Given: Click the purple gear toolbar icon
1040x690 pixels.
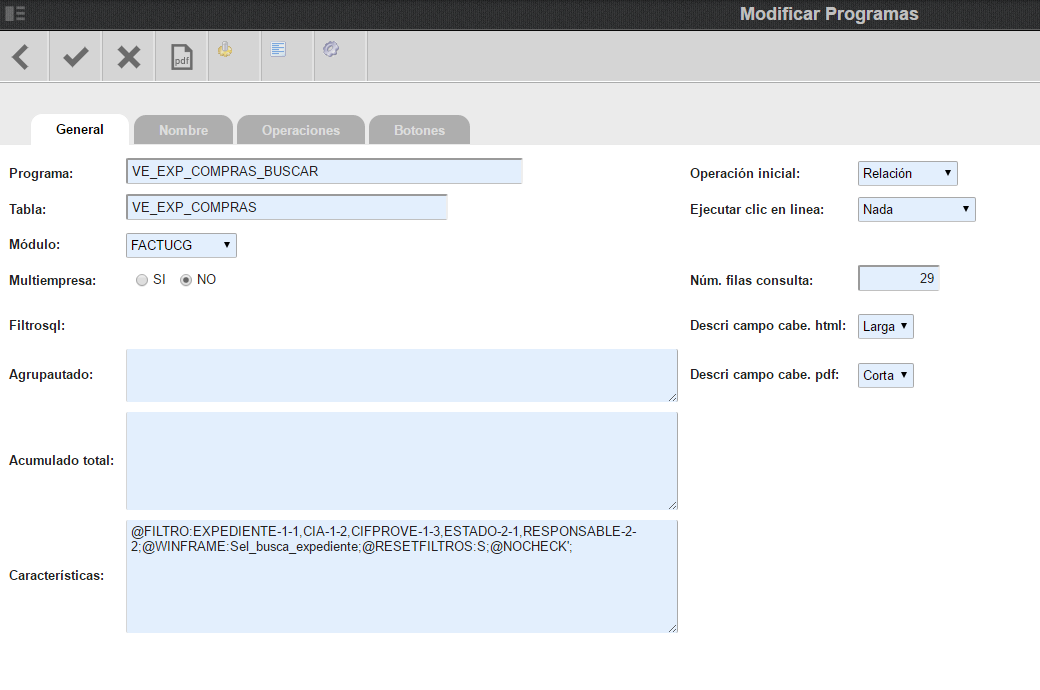Looking at the screenshot, I should pos(331,49).
